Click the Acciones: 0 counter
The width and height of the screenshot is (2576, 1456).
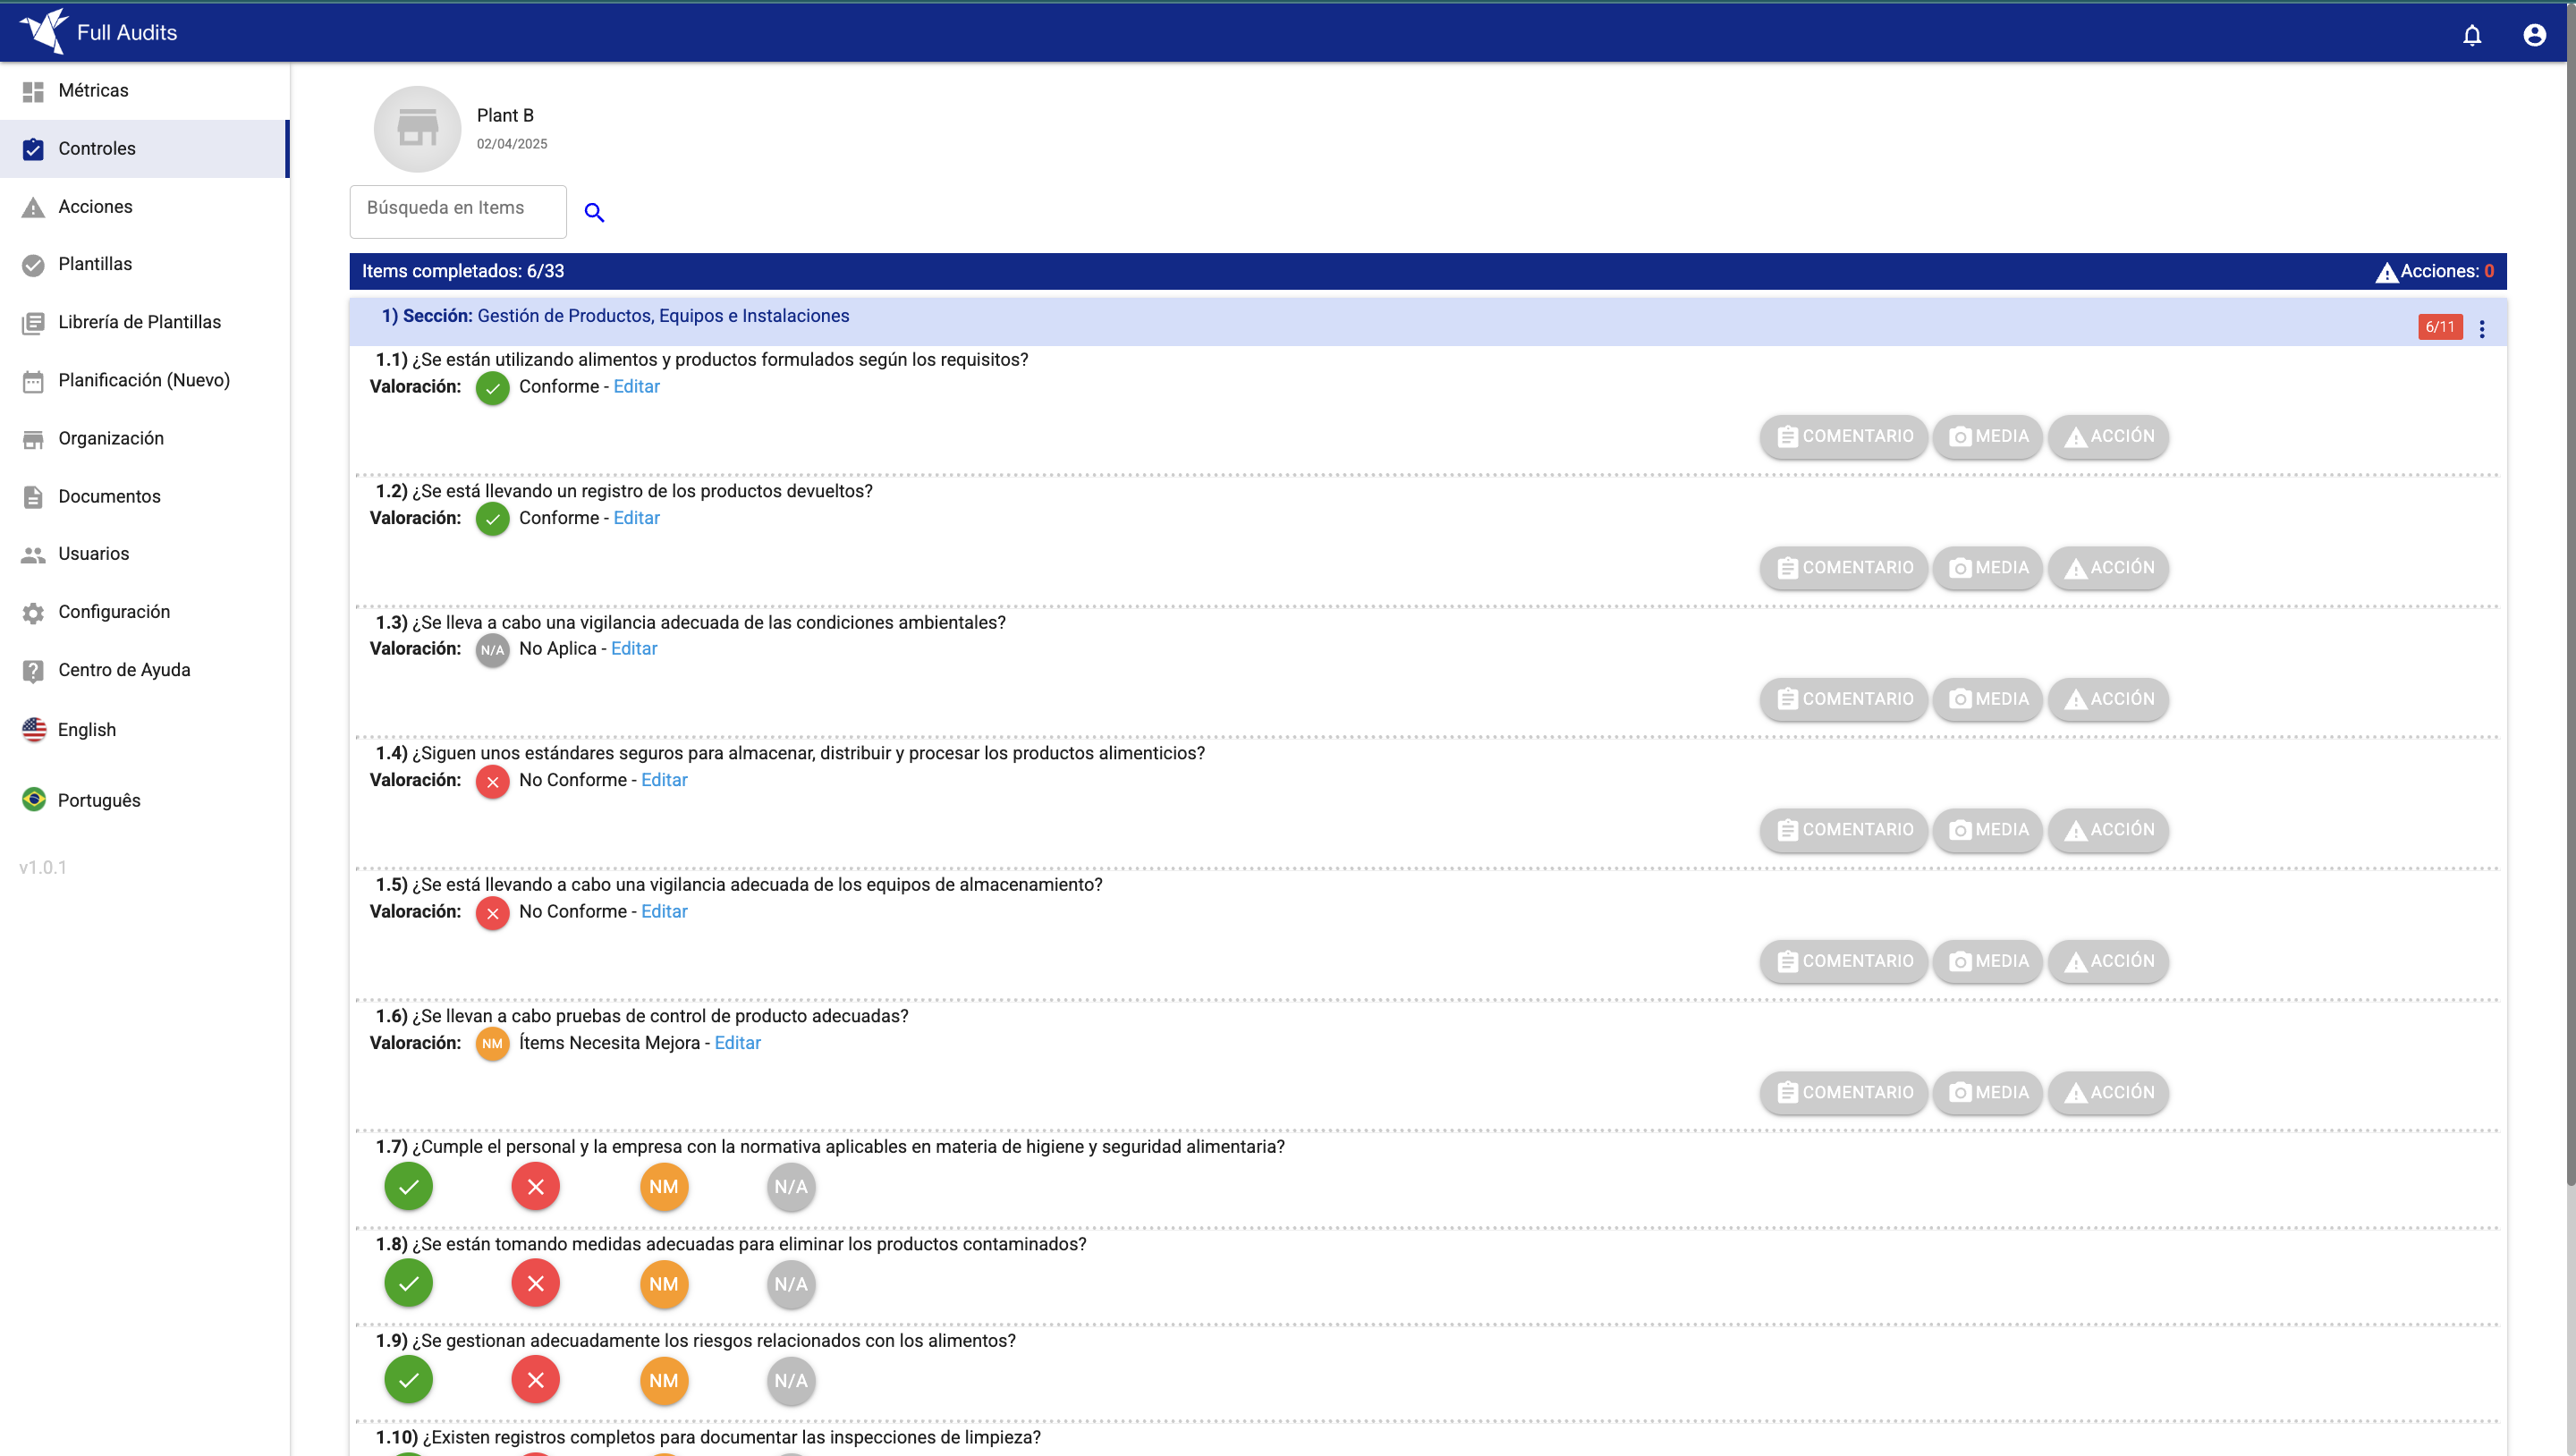[2435, 272]
